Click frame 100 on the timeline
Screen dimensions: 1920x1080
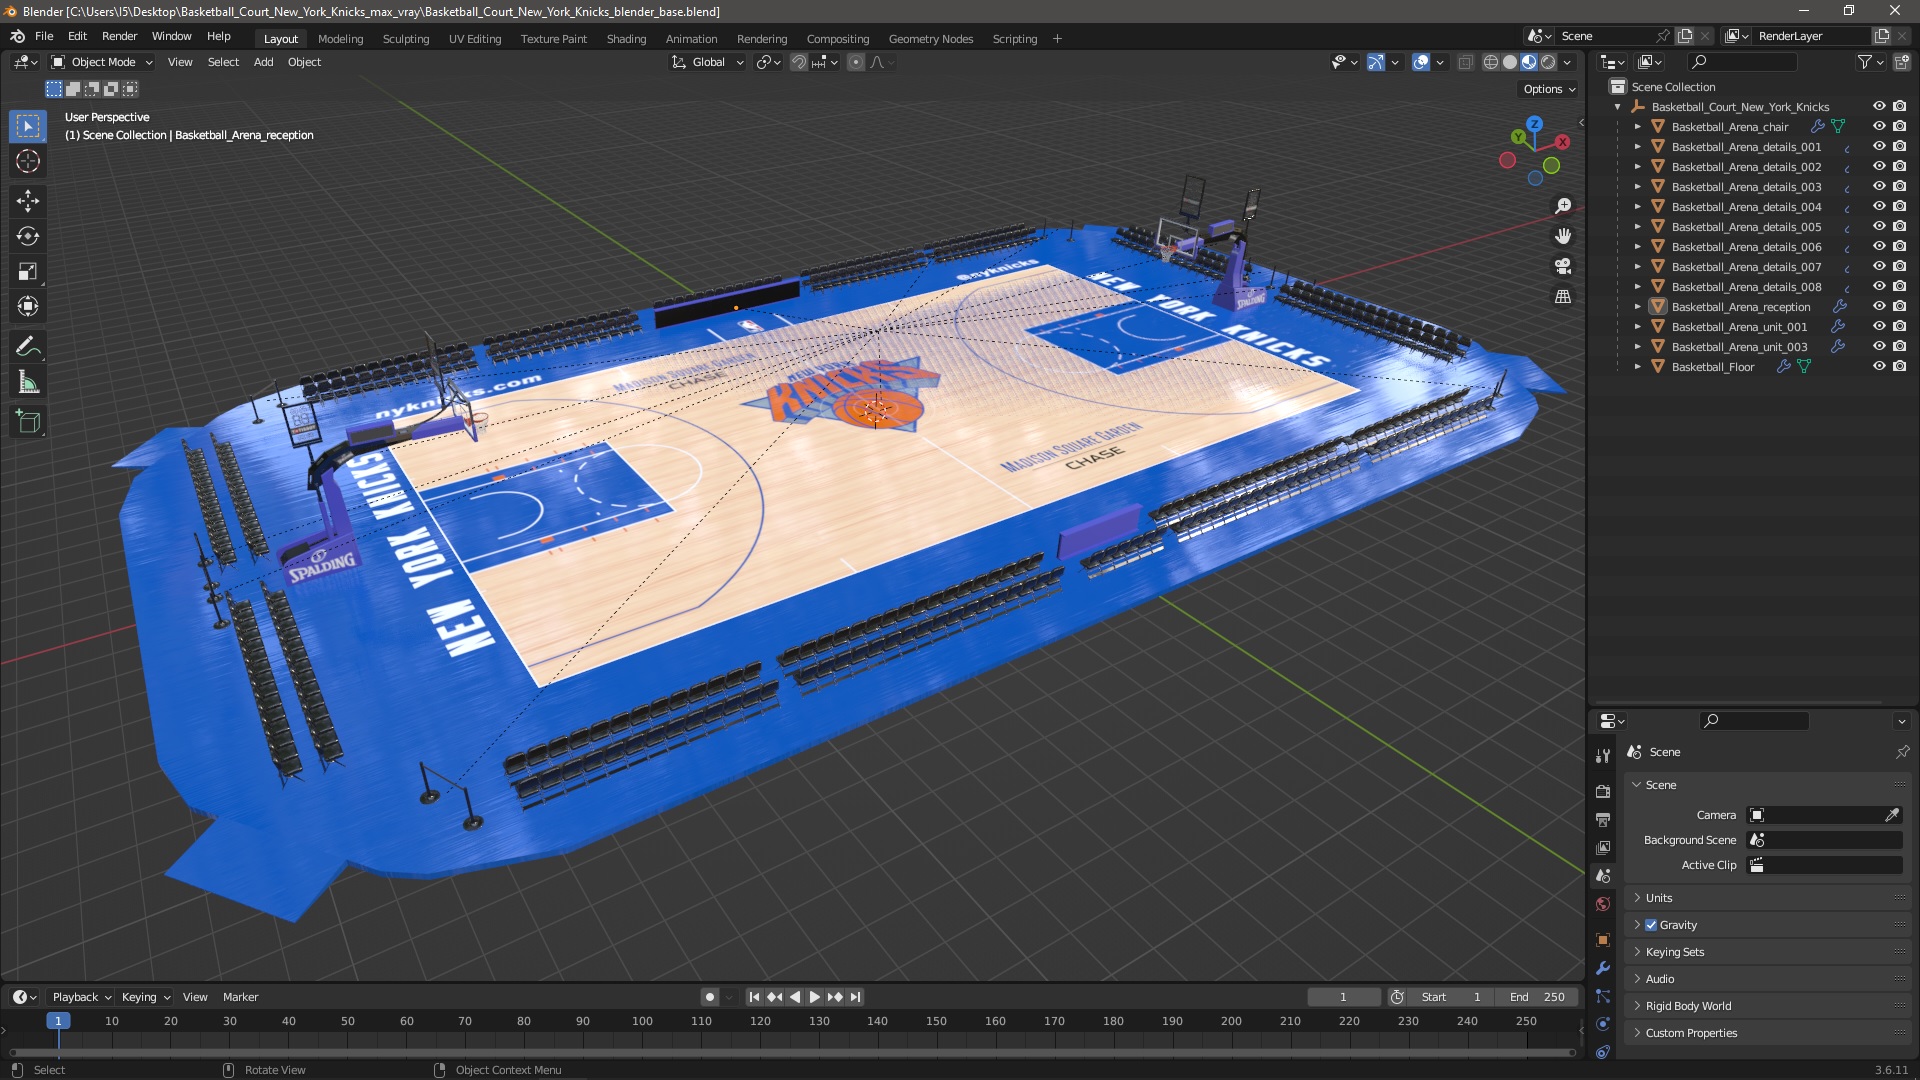click(x=642, y=1021)
